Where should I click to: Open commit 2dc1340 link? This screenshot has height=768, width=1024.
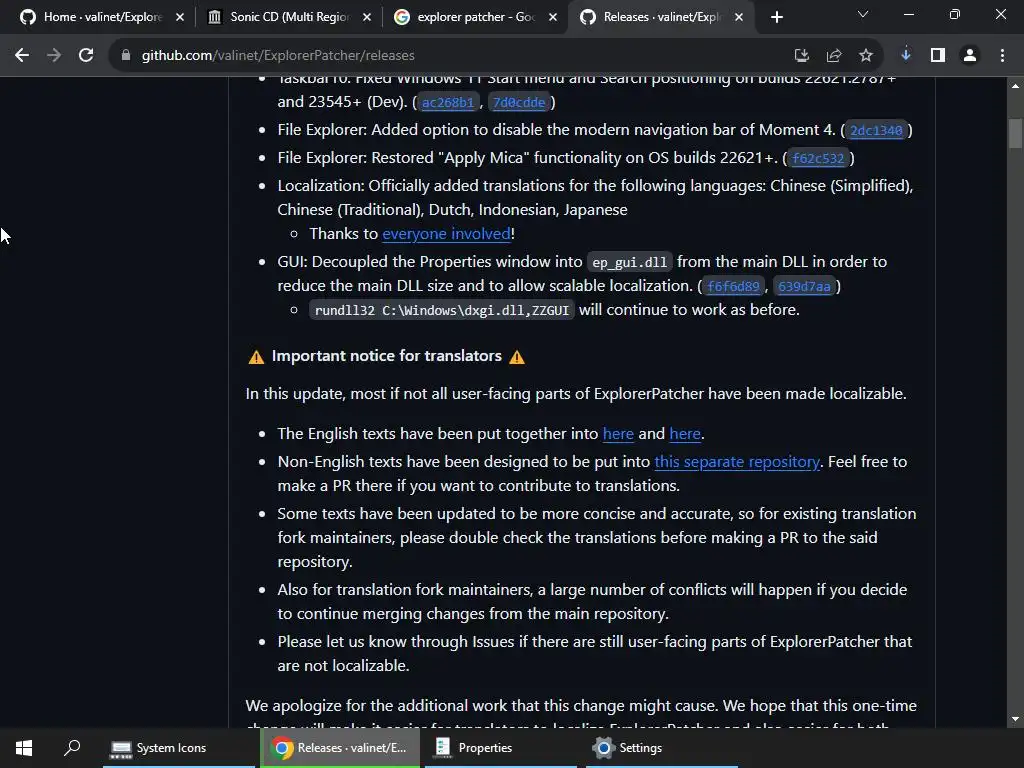click(876, 131)
